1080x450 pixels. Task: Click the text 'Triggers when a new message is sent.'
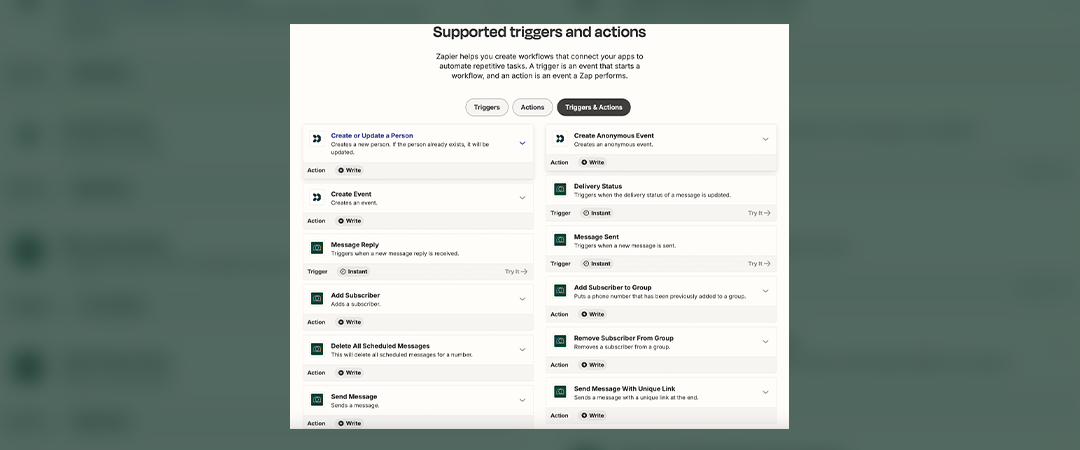click(625, 245)
